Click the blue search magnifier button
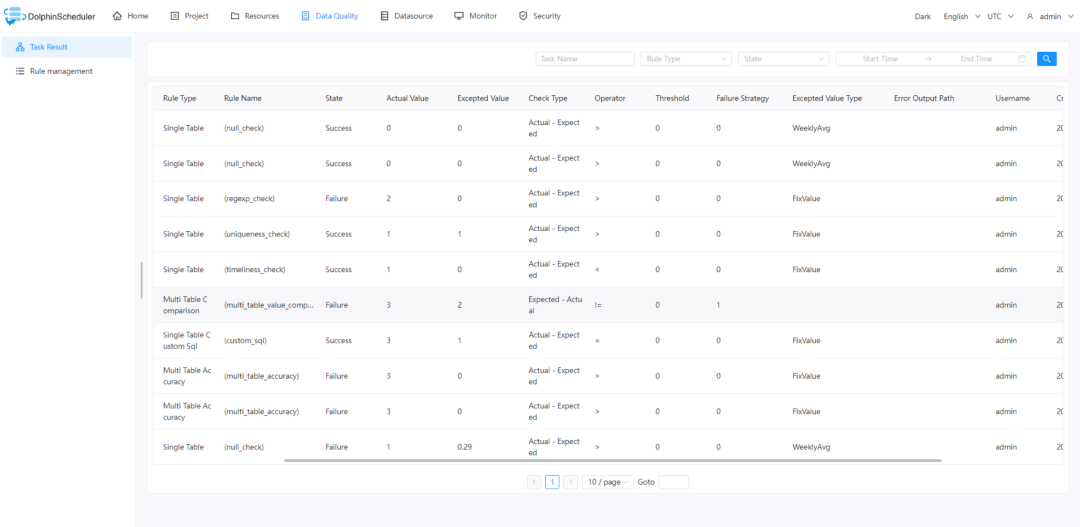1080x527 pixels. point(1046,59)
